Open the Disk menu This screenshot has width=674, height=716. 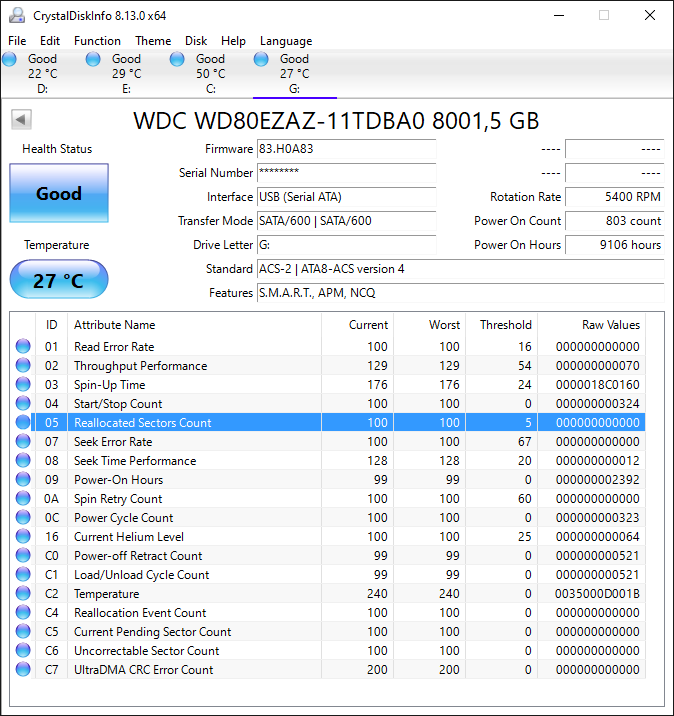pos(196,41)
